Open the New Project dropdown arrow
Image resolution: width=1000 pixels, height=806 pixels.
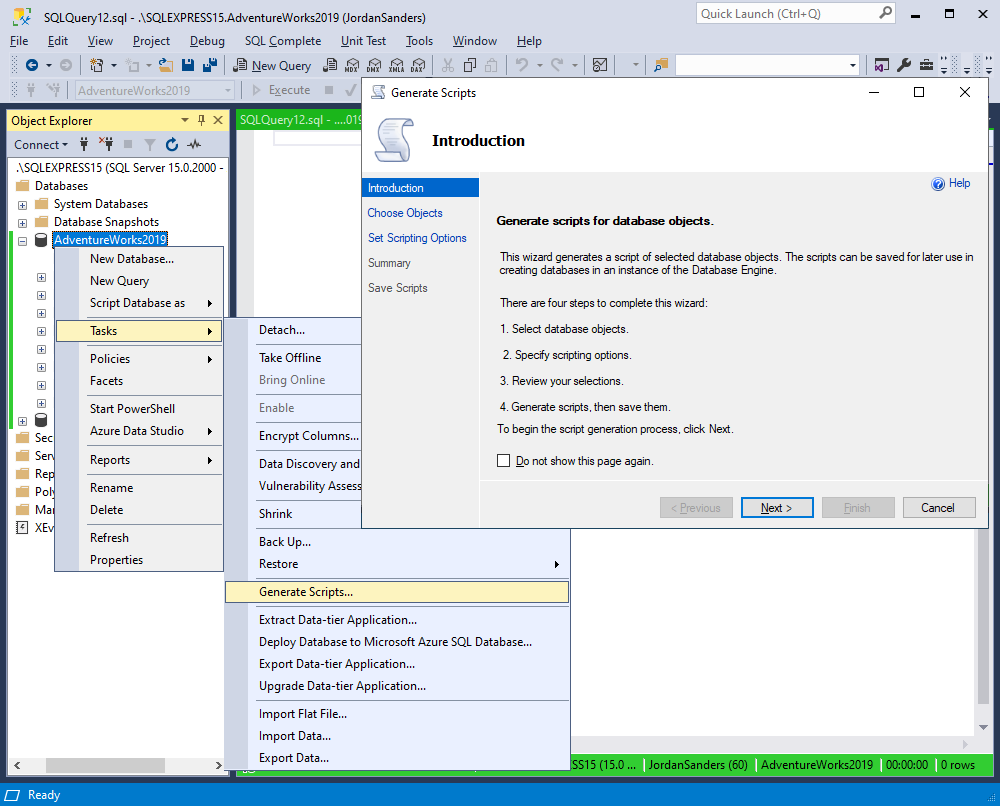click(x=114, y=65)
